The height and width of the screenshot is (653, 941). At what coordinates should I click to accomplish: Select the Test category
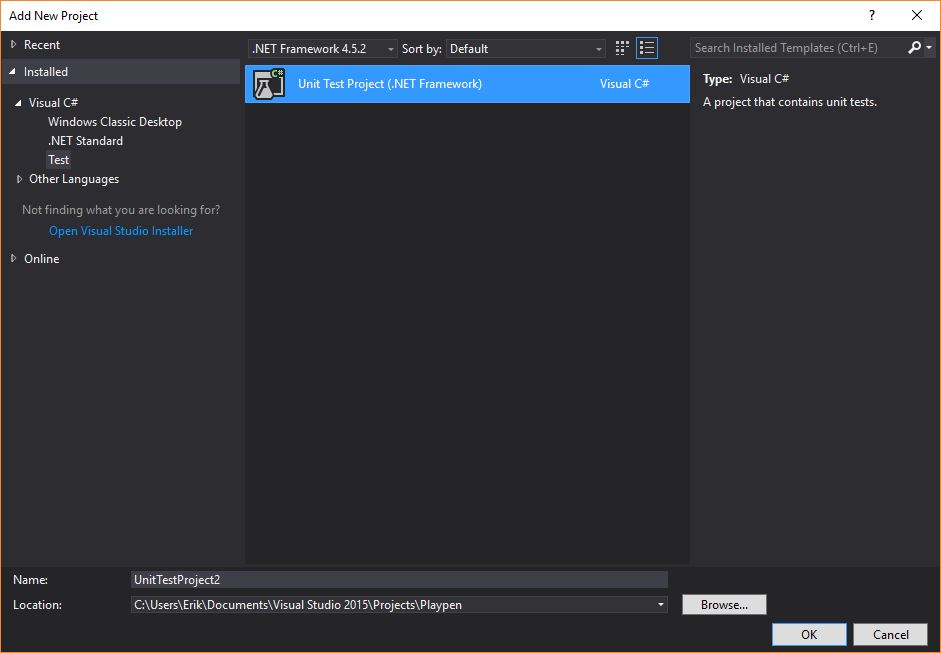(x=59, y=160)
